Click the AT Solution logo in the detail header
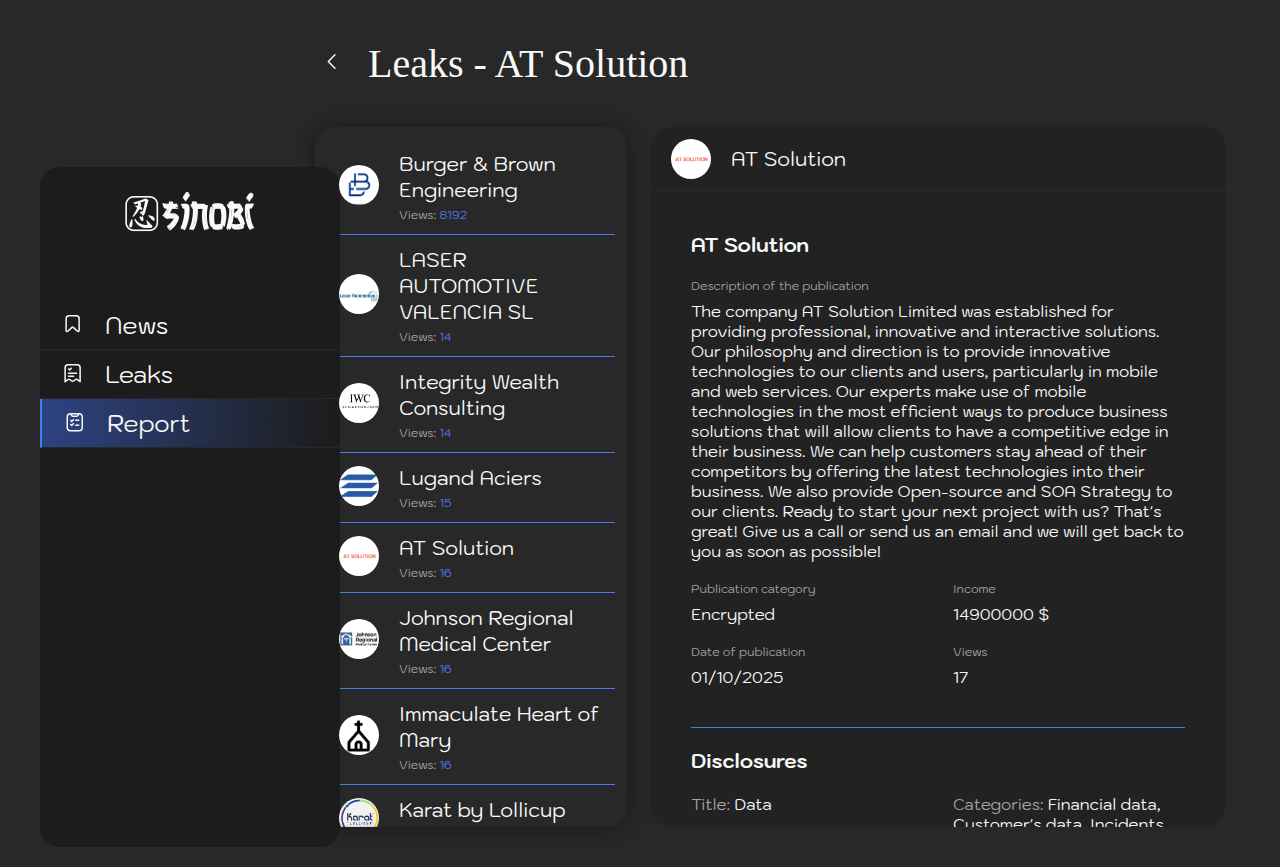 pyautogui.click(x=691, y=159)
